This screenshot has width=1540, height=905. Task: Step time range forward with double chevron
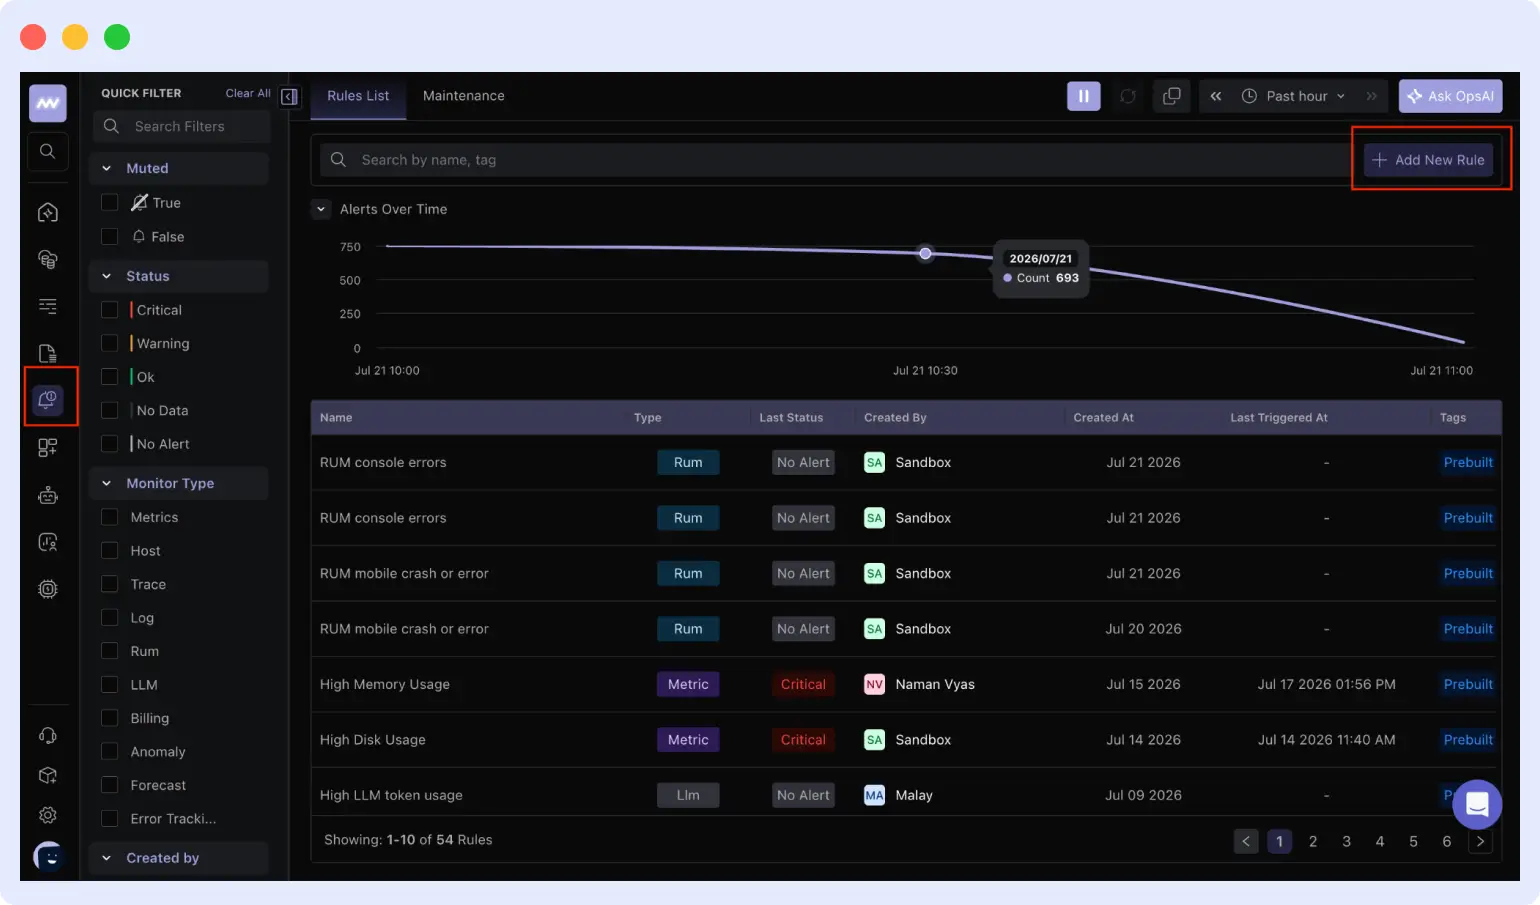click(x=1372, y=96)
